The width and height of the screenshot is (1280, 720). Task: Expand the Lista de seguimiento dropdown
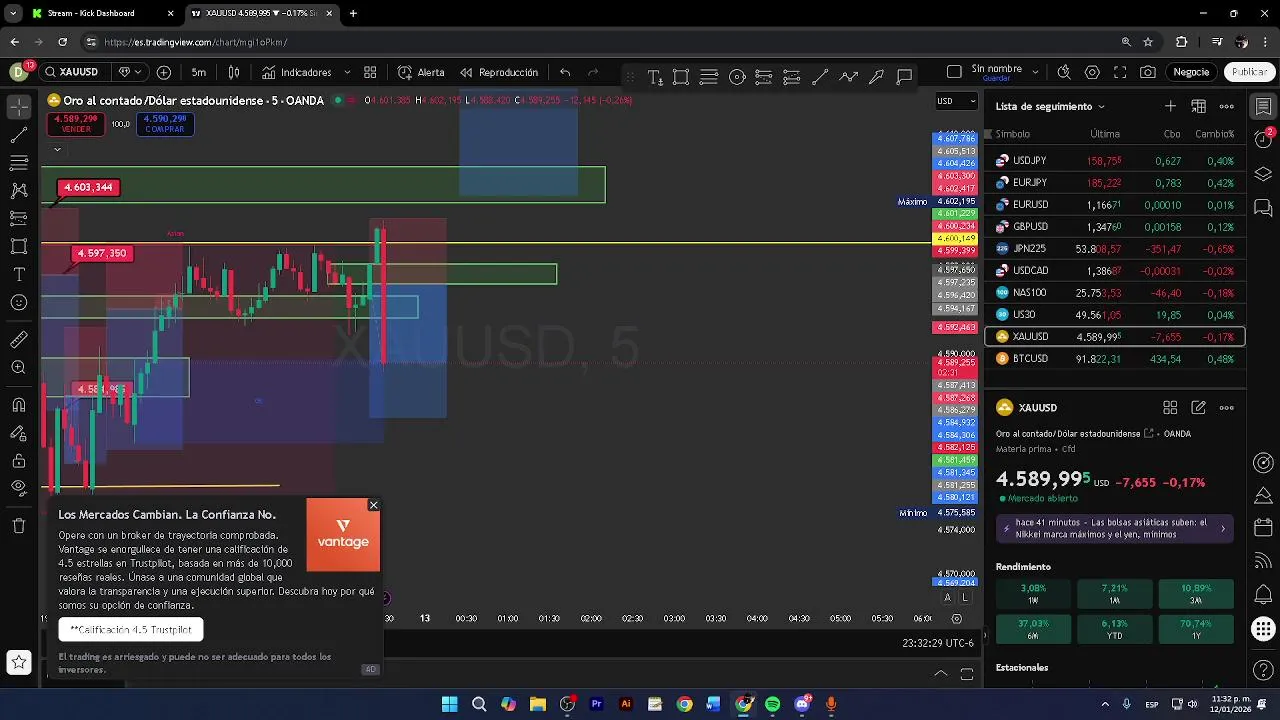(x=1050, y=106)
